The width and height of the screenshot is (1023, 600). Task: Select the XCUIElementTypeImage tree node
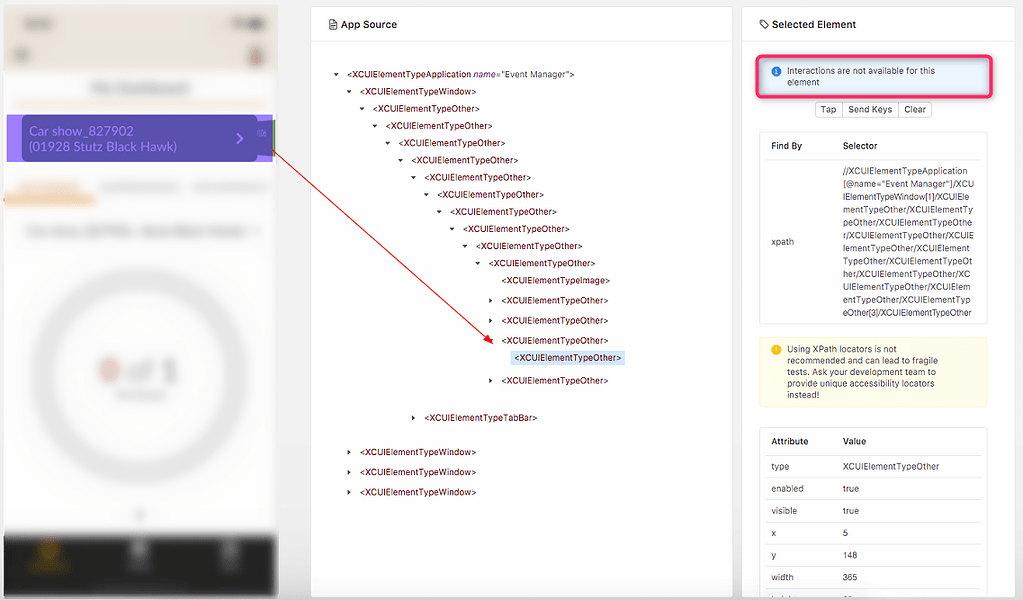[554, 280]
